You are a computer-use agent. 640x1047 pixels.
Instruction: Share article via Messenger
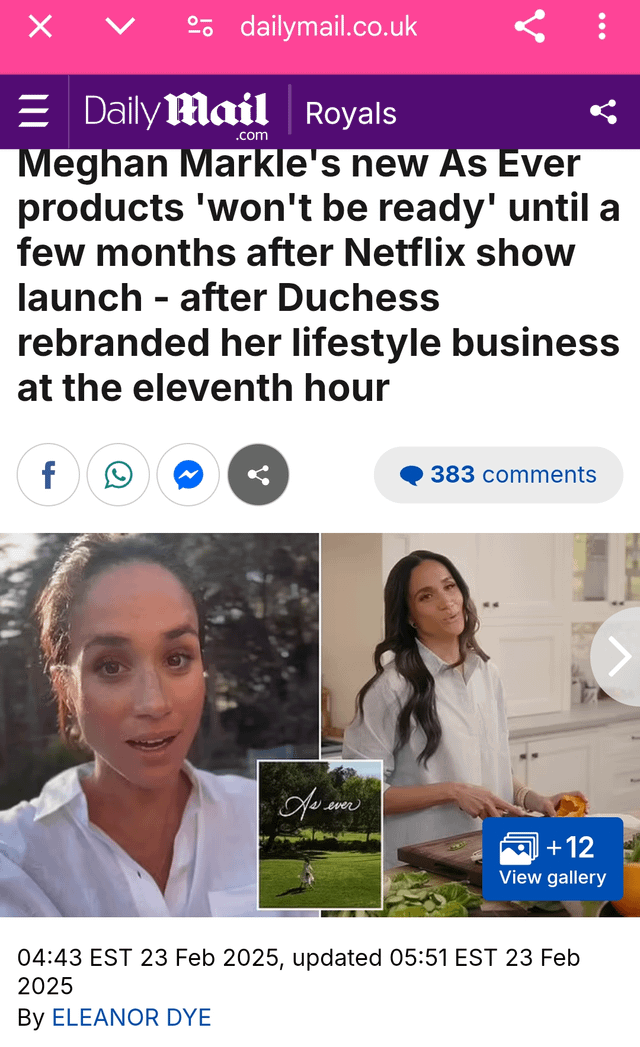(188, 475)
